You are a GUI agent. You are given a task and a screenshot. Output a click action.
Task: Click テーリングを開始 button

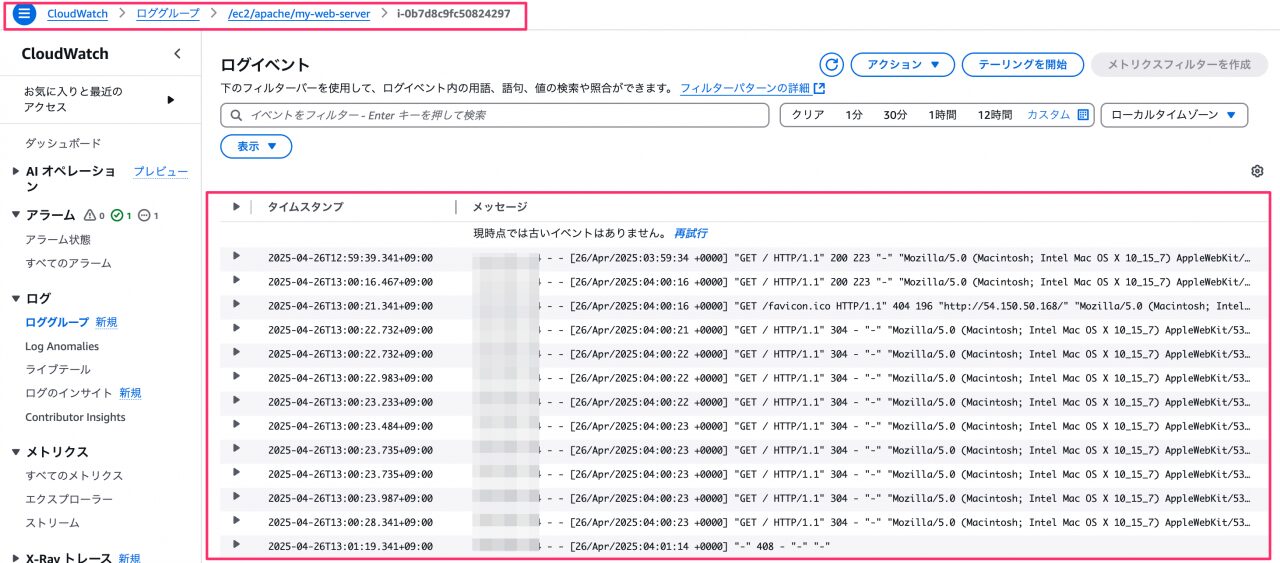pyautogui.click(x=1022, y=64)
